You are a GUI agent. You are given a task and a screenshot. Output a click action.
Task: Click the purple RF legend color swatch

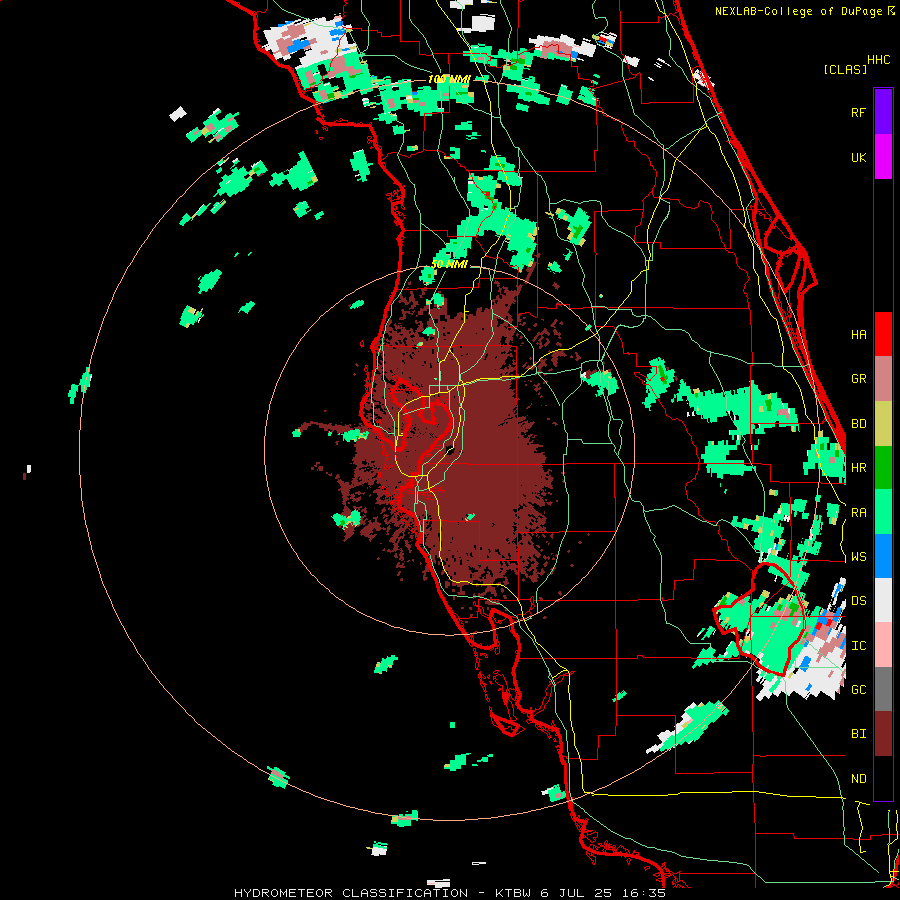pos(883,111)
